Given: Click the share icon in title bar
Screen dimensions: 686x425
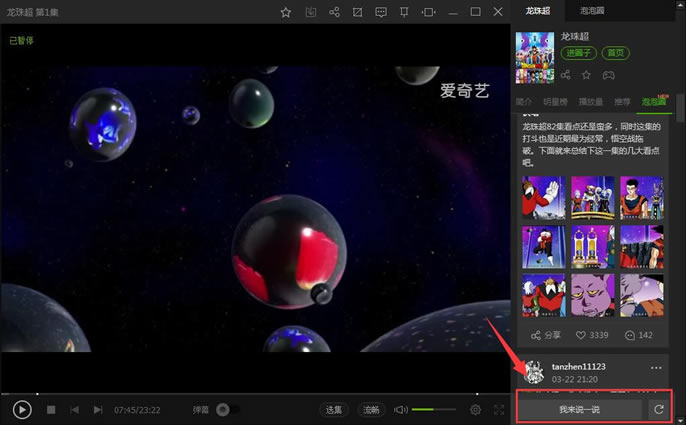Looking at the screenshot, I should pyautogui.click(x=334, y=12).
